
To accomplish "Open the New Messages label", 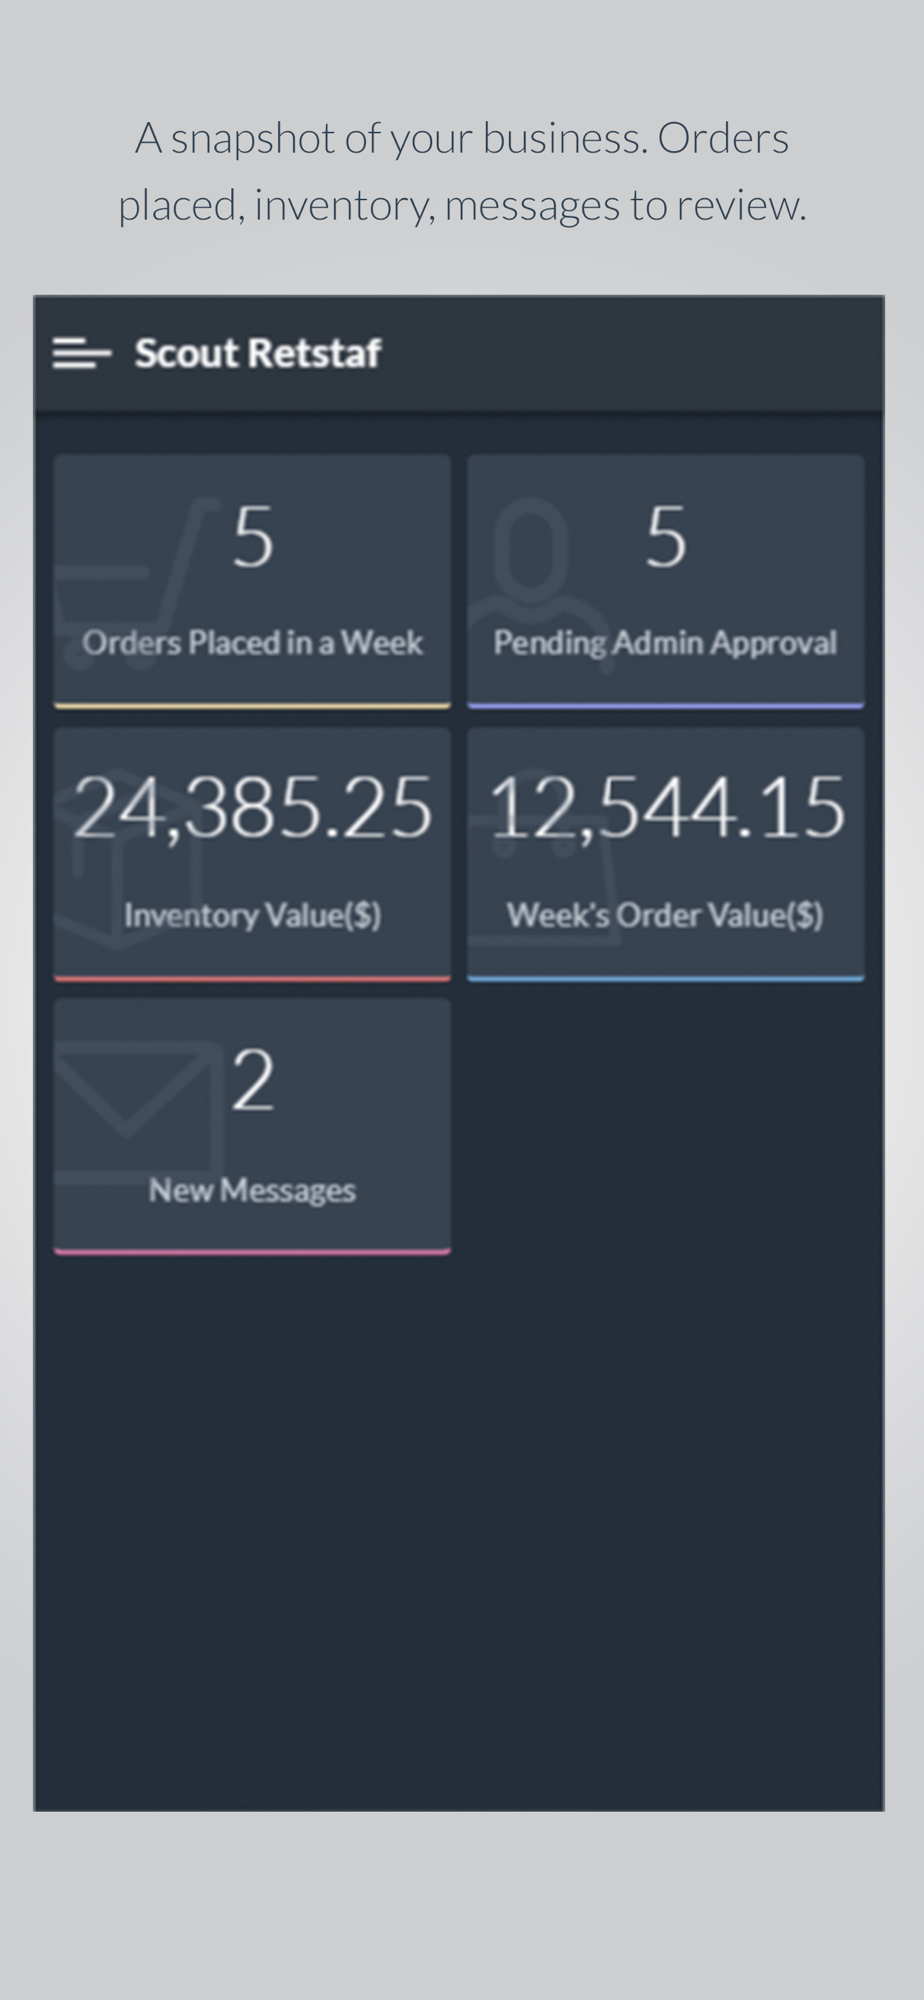I will pos(252,1190).
